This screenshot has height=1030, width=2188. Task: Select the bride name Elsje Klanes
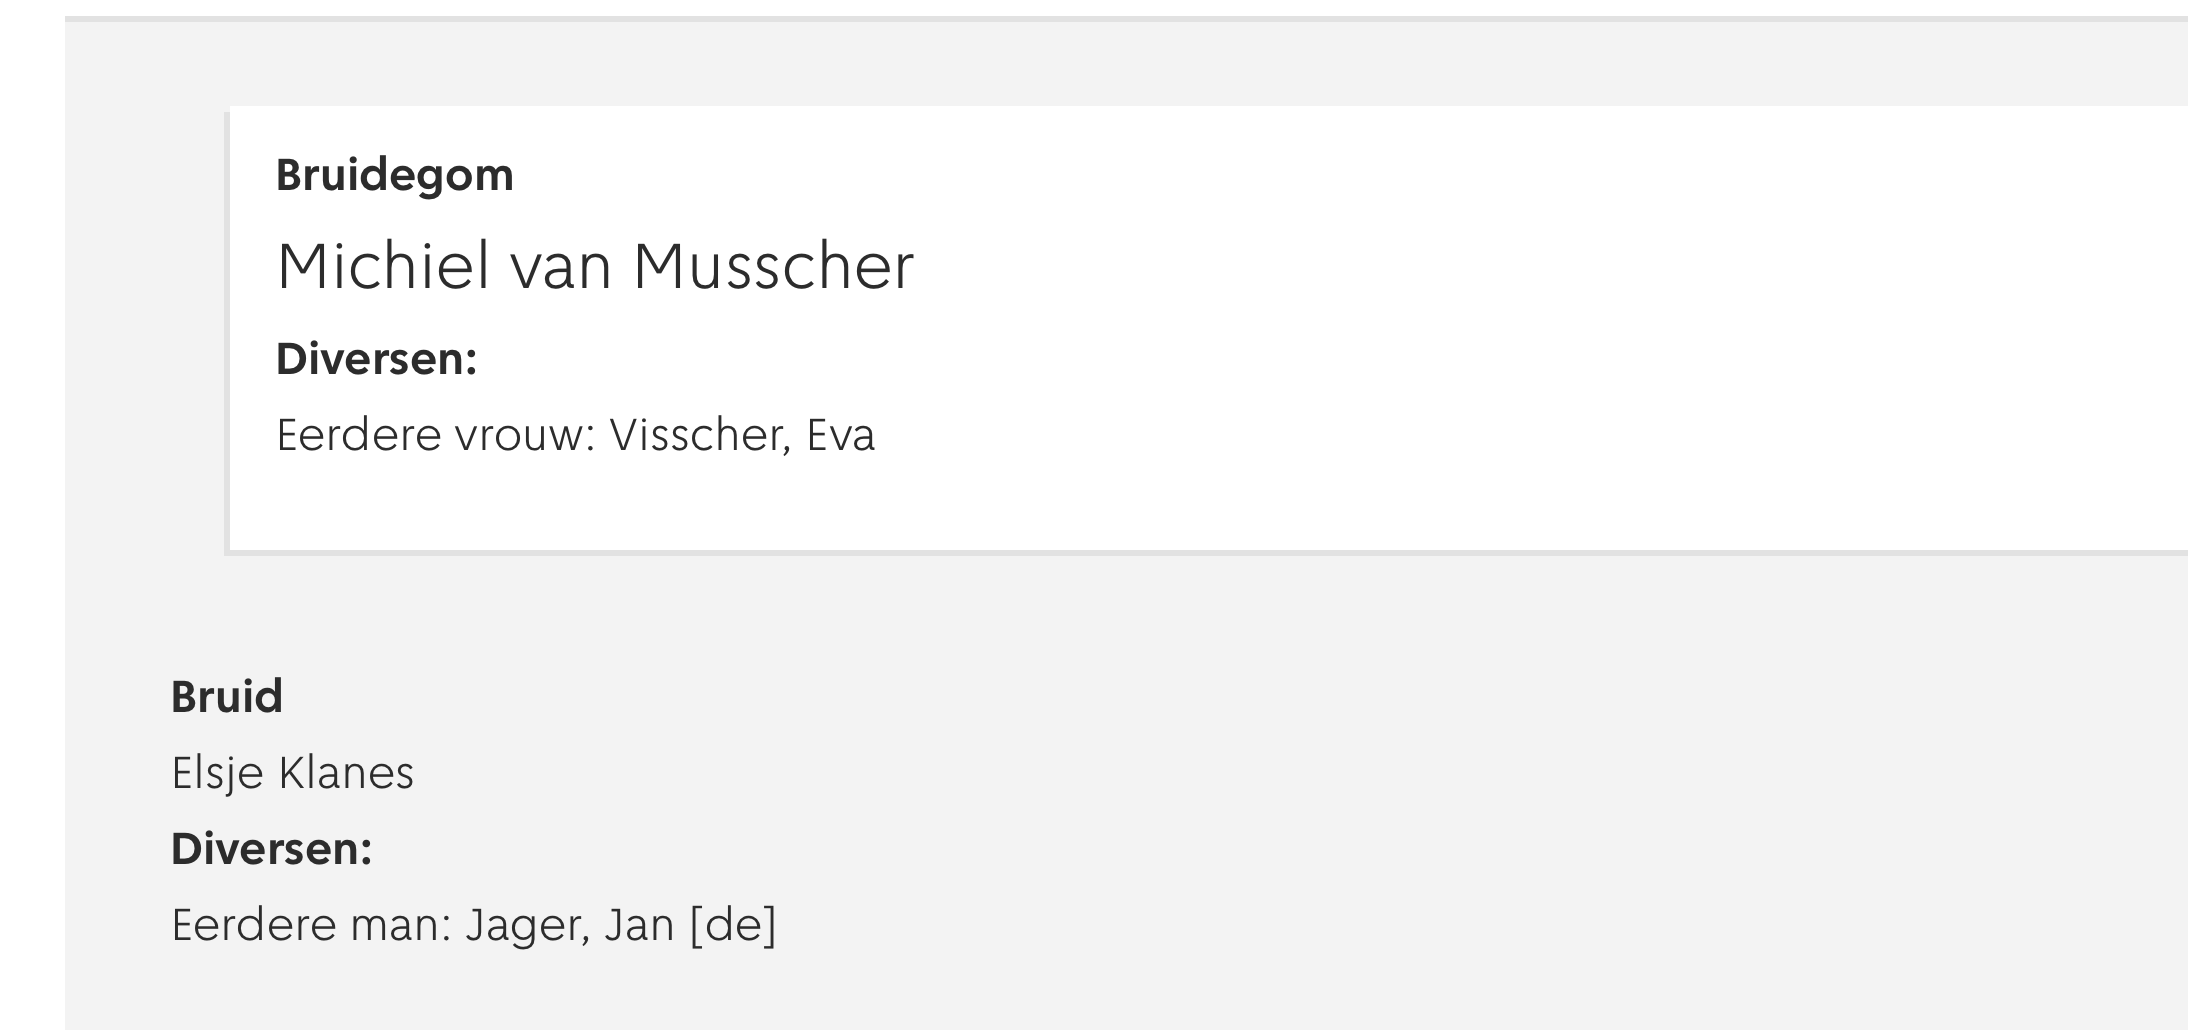pos(292,773)
